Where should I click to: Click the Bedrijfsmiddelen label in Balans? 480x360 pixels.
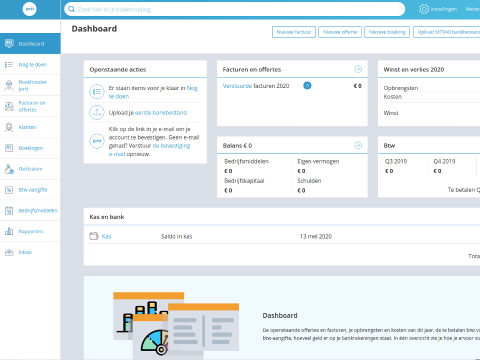point(246,161)
